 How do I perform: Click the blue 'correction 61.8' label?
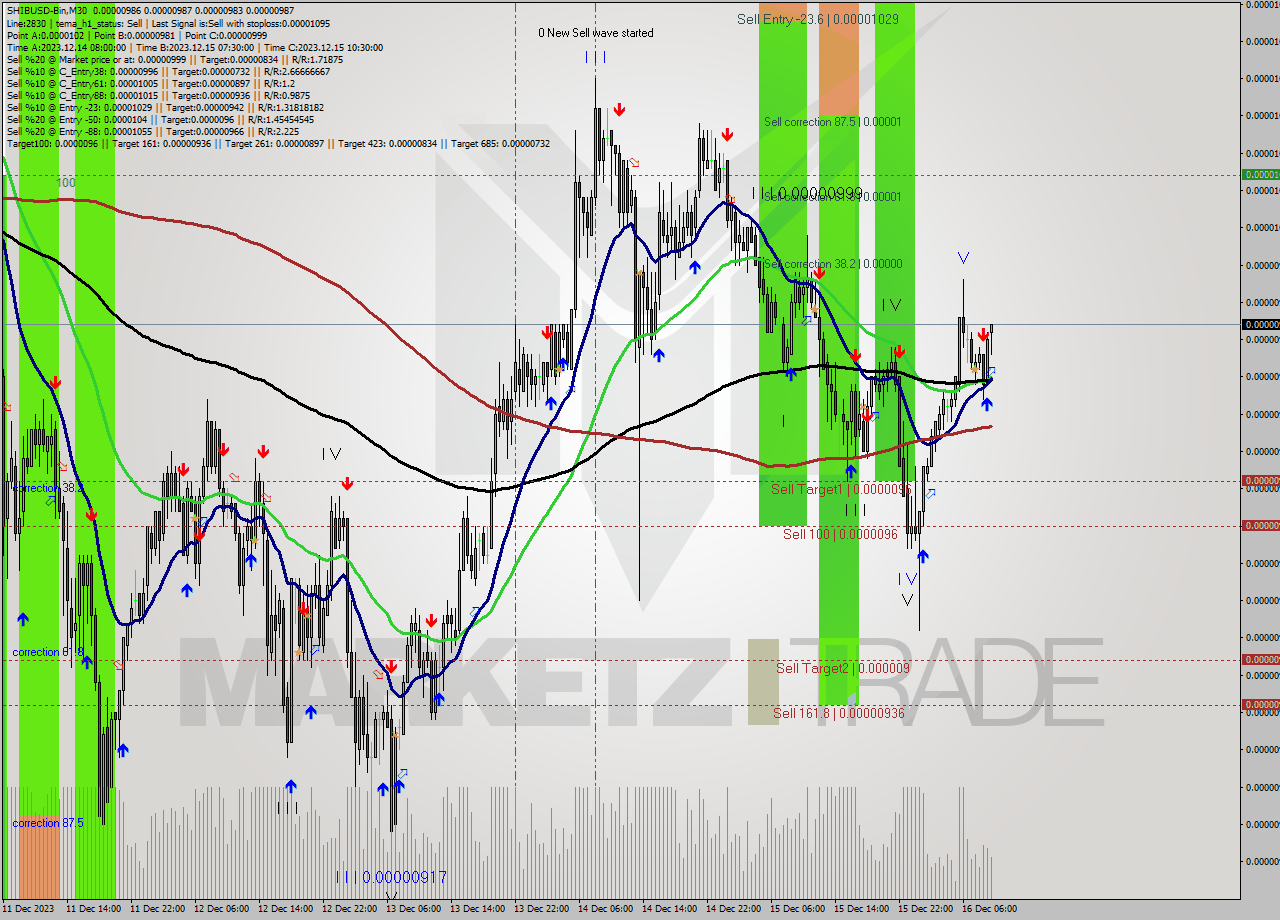47,652
